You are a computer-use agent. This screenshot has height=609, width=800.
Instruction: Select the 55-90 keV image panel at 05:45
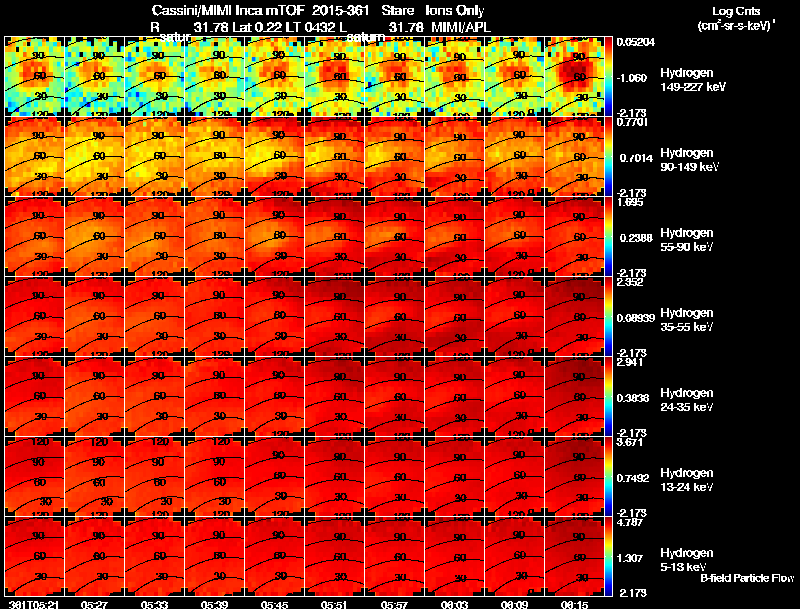click(274, 237)
